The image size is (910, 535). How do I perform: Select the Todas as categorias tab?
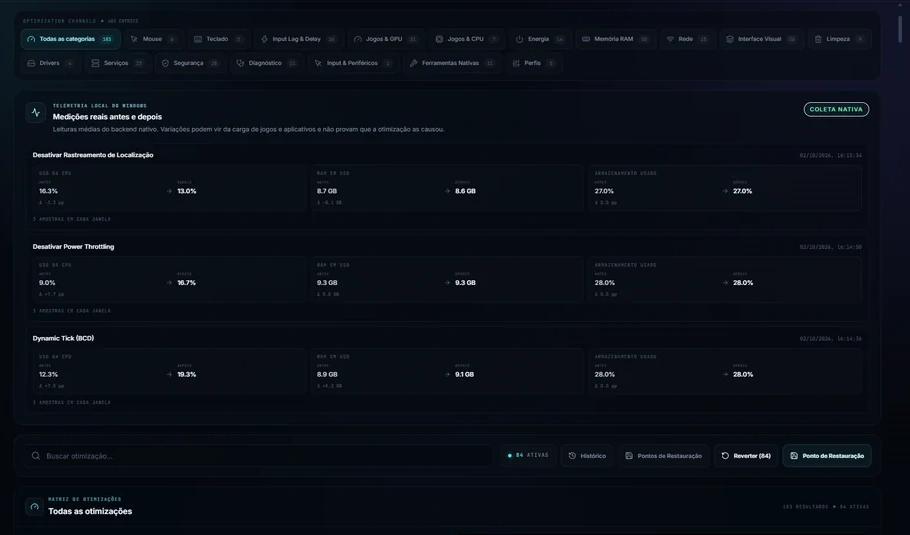(x=71, y=39)
